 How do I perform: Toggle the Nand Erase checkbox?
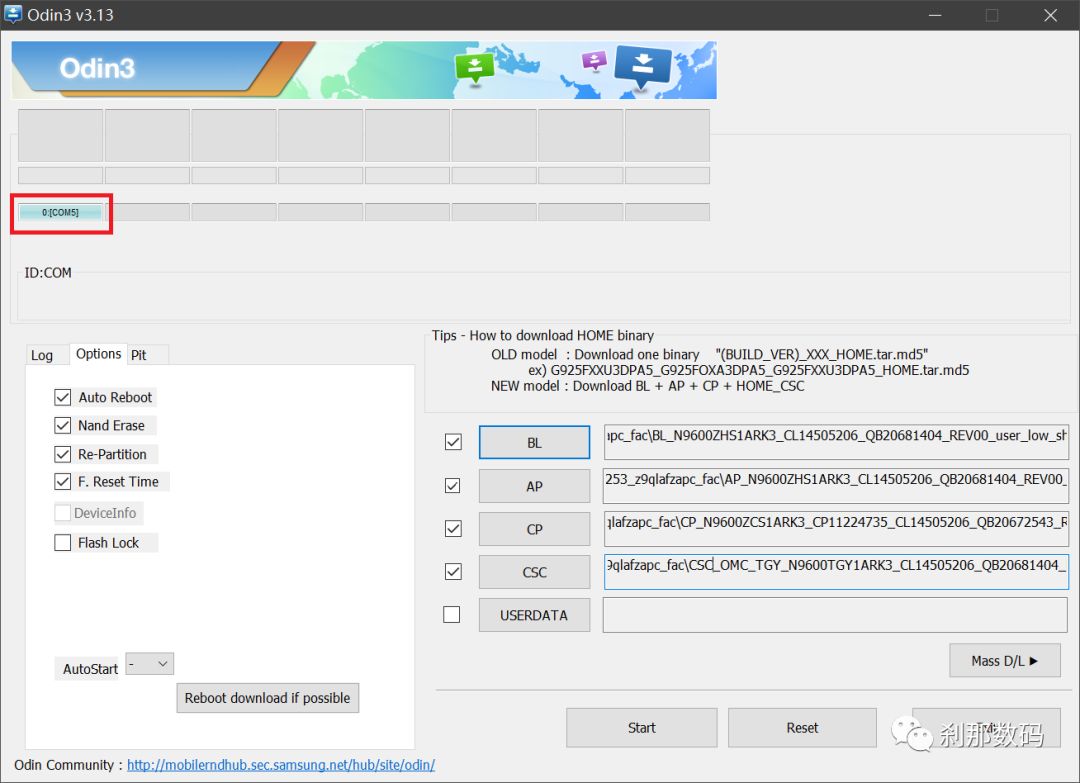click(x=63, y=425)
